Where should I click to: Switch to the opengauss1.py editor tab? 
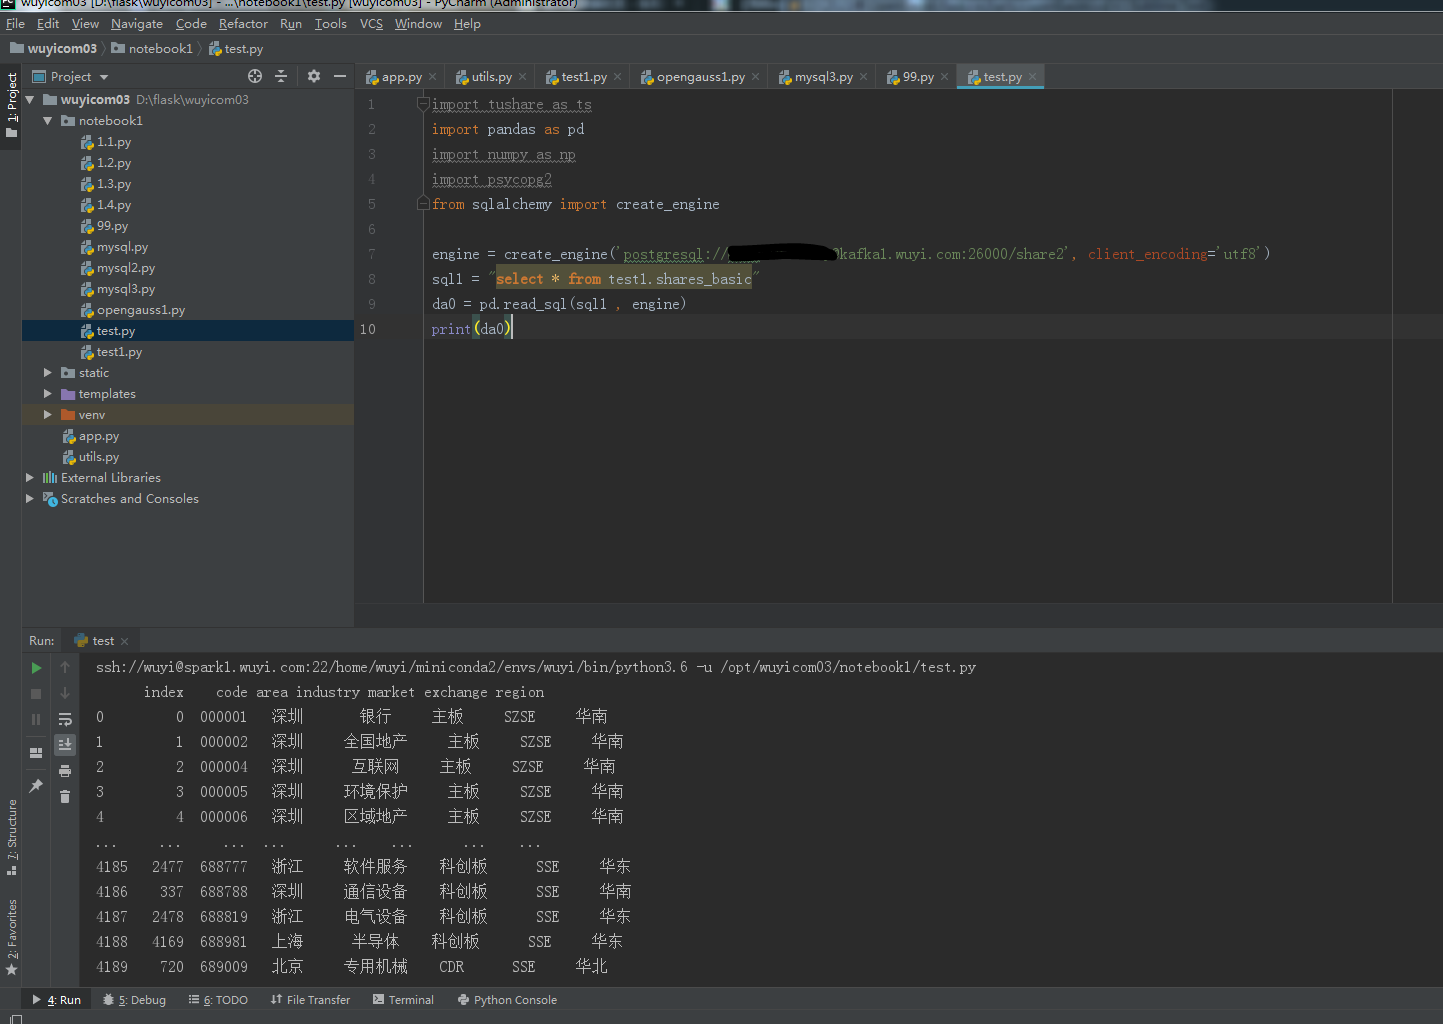[x=700, y=77]
